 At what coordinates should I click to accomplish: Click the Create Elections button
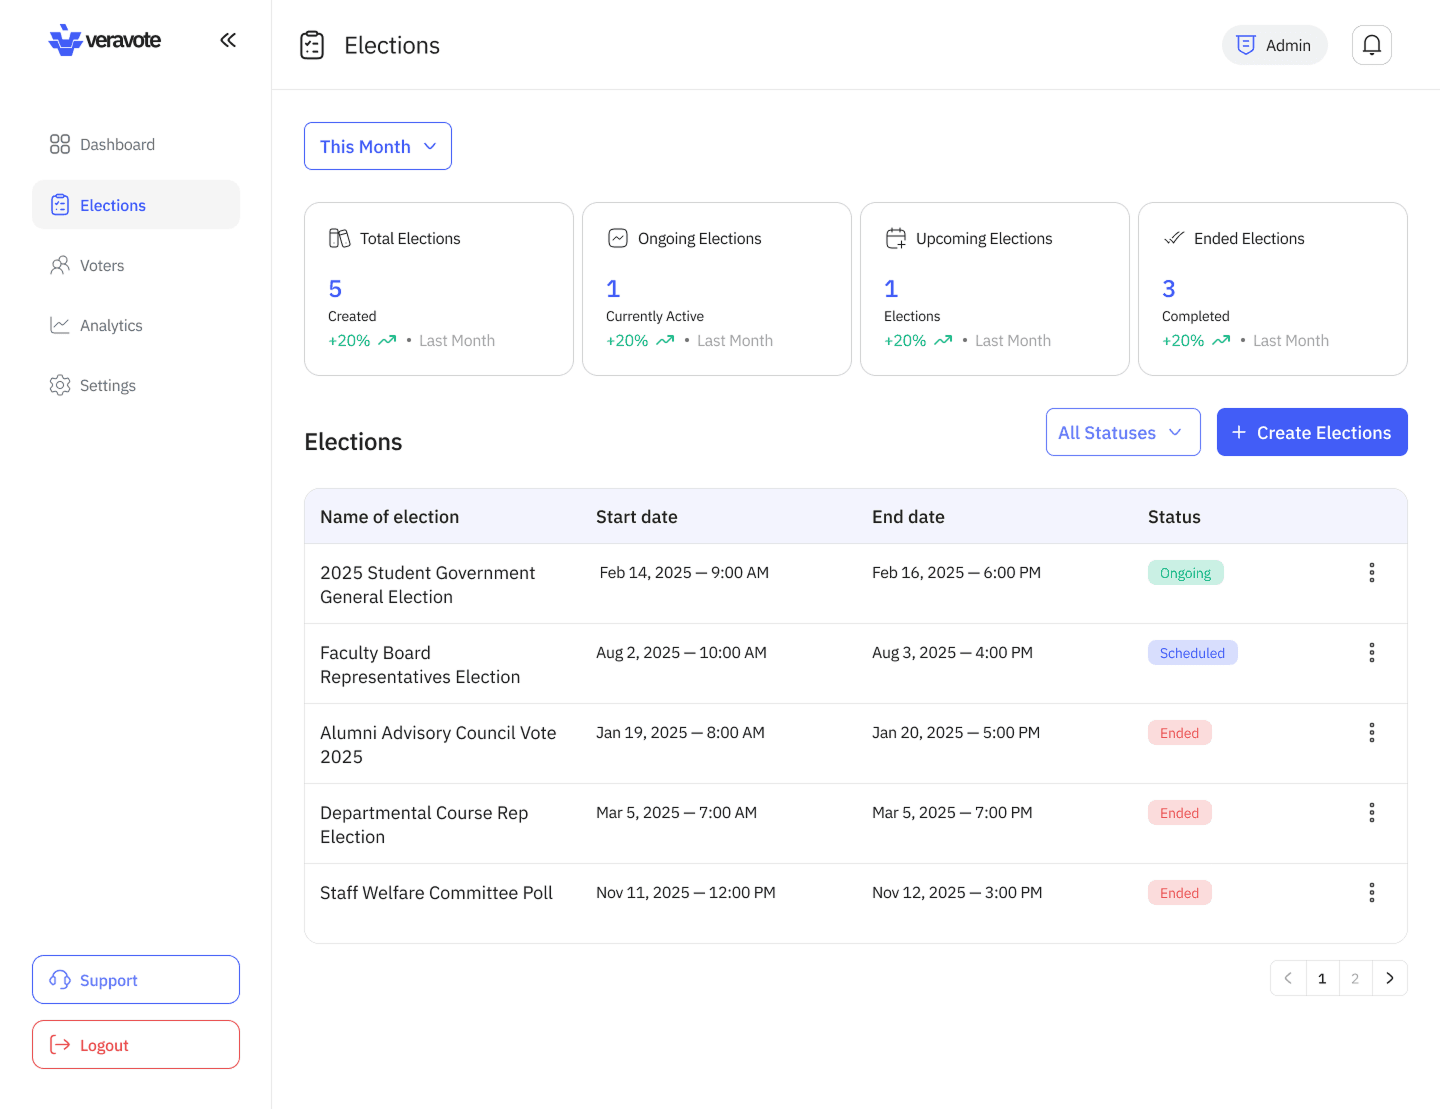point(1311,432)
